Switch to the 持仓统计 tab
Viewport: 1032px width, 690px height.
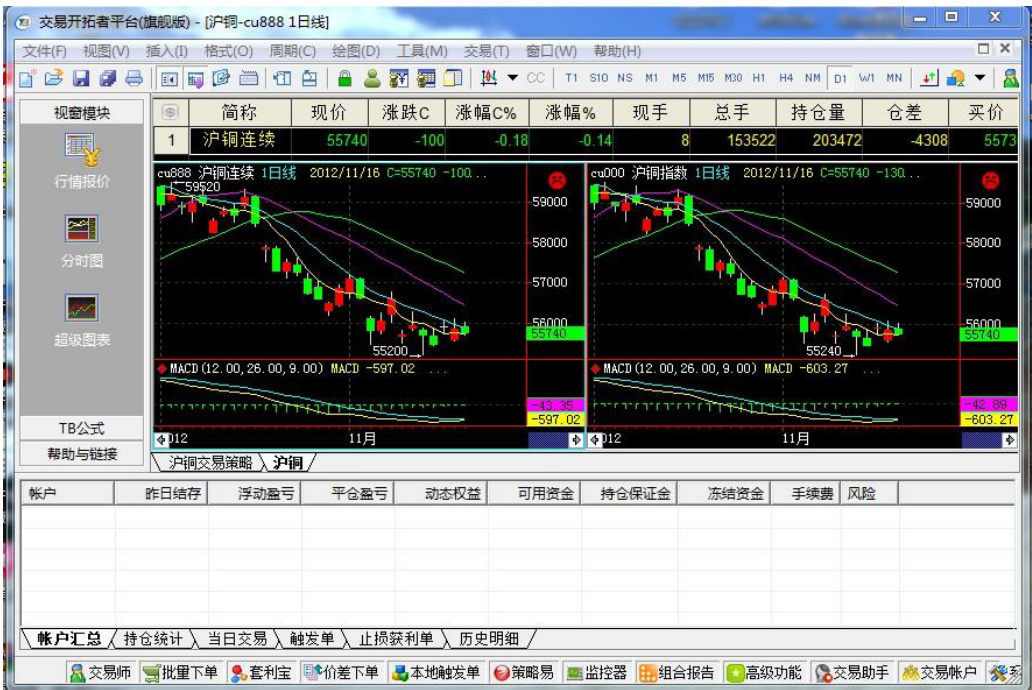153,639
